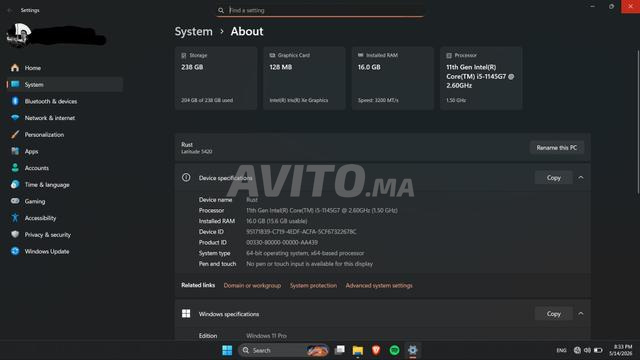640x360 pixels.
Task: Select the Device ID value text
Action: (301, 232)
